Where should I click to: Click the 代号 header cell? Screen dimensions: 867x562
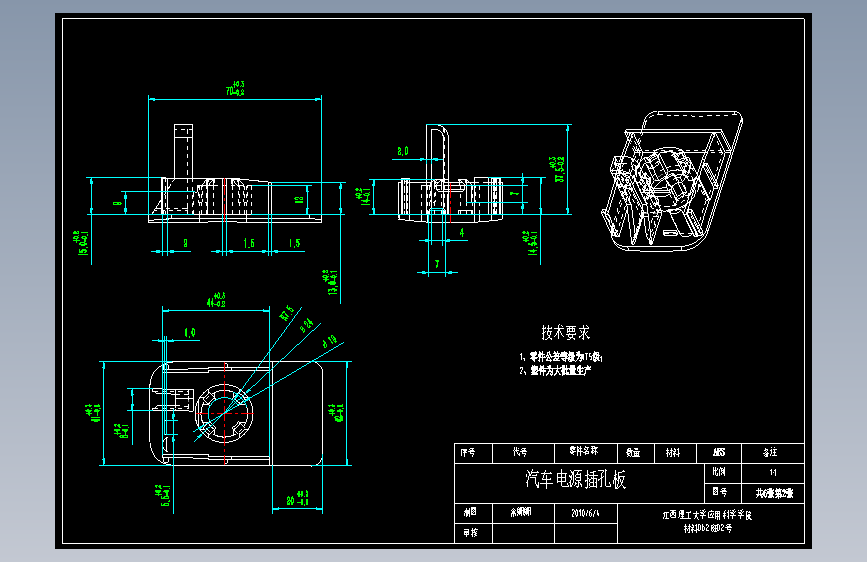pos(523,453)
